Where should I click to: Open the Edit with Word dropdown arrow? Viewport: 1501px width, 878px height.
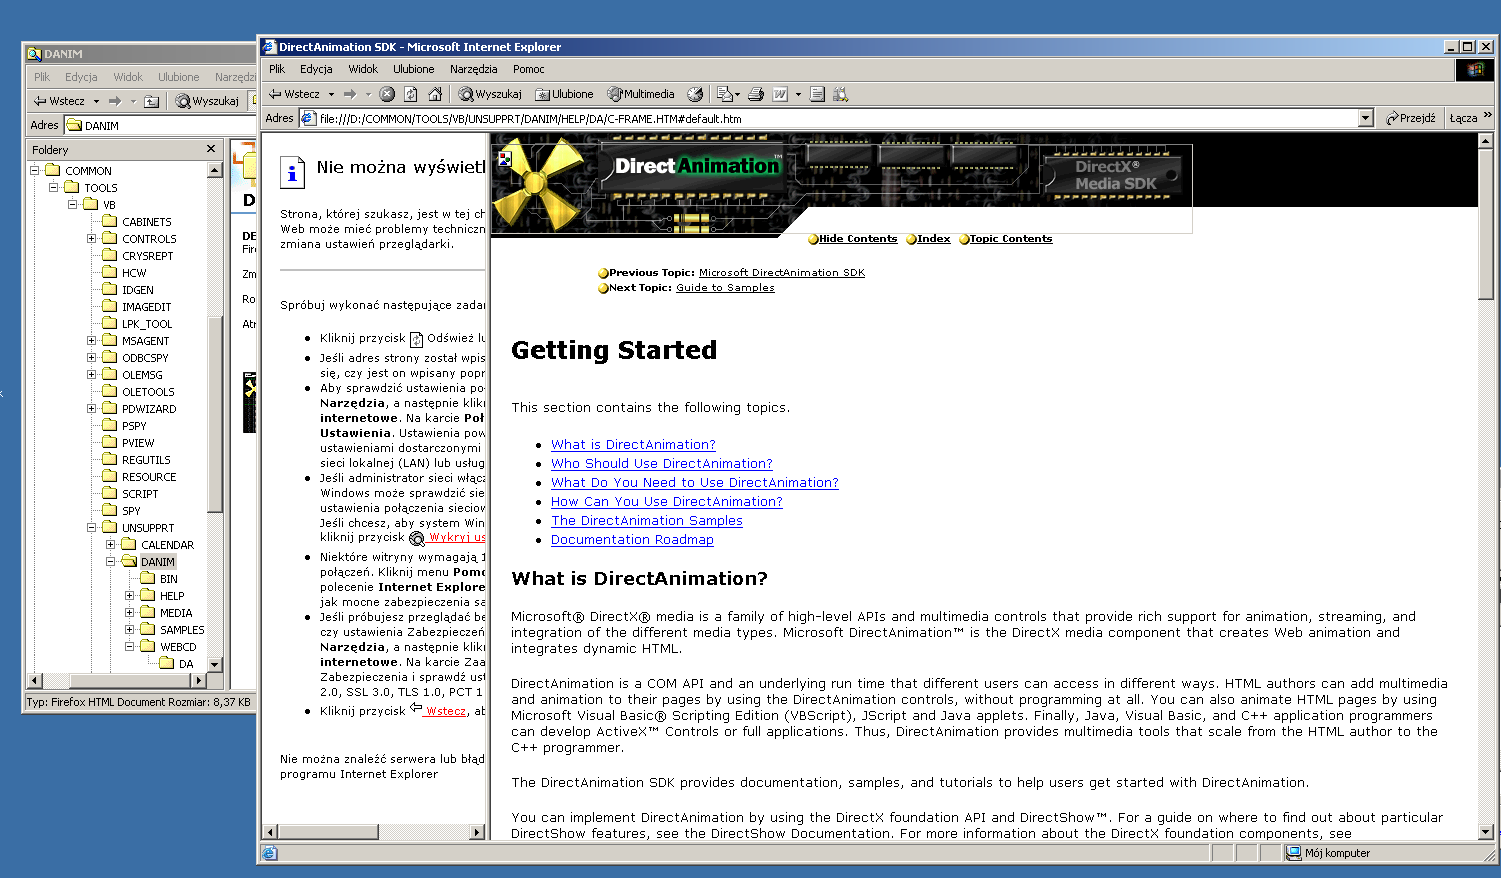coord(798,95)
